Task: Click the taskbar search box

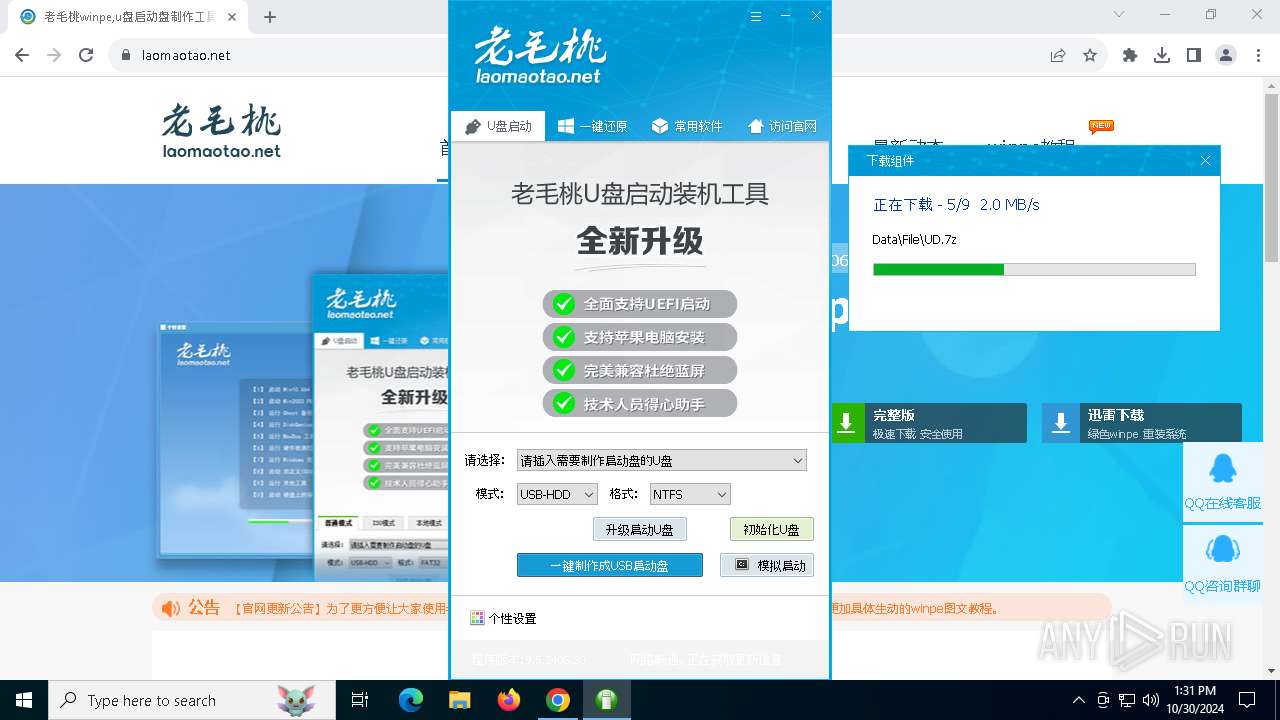Action: pos(192,700)
